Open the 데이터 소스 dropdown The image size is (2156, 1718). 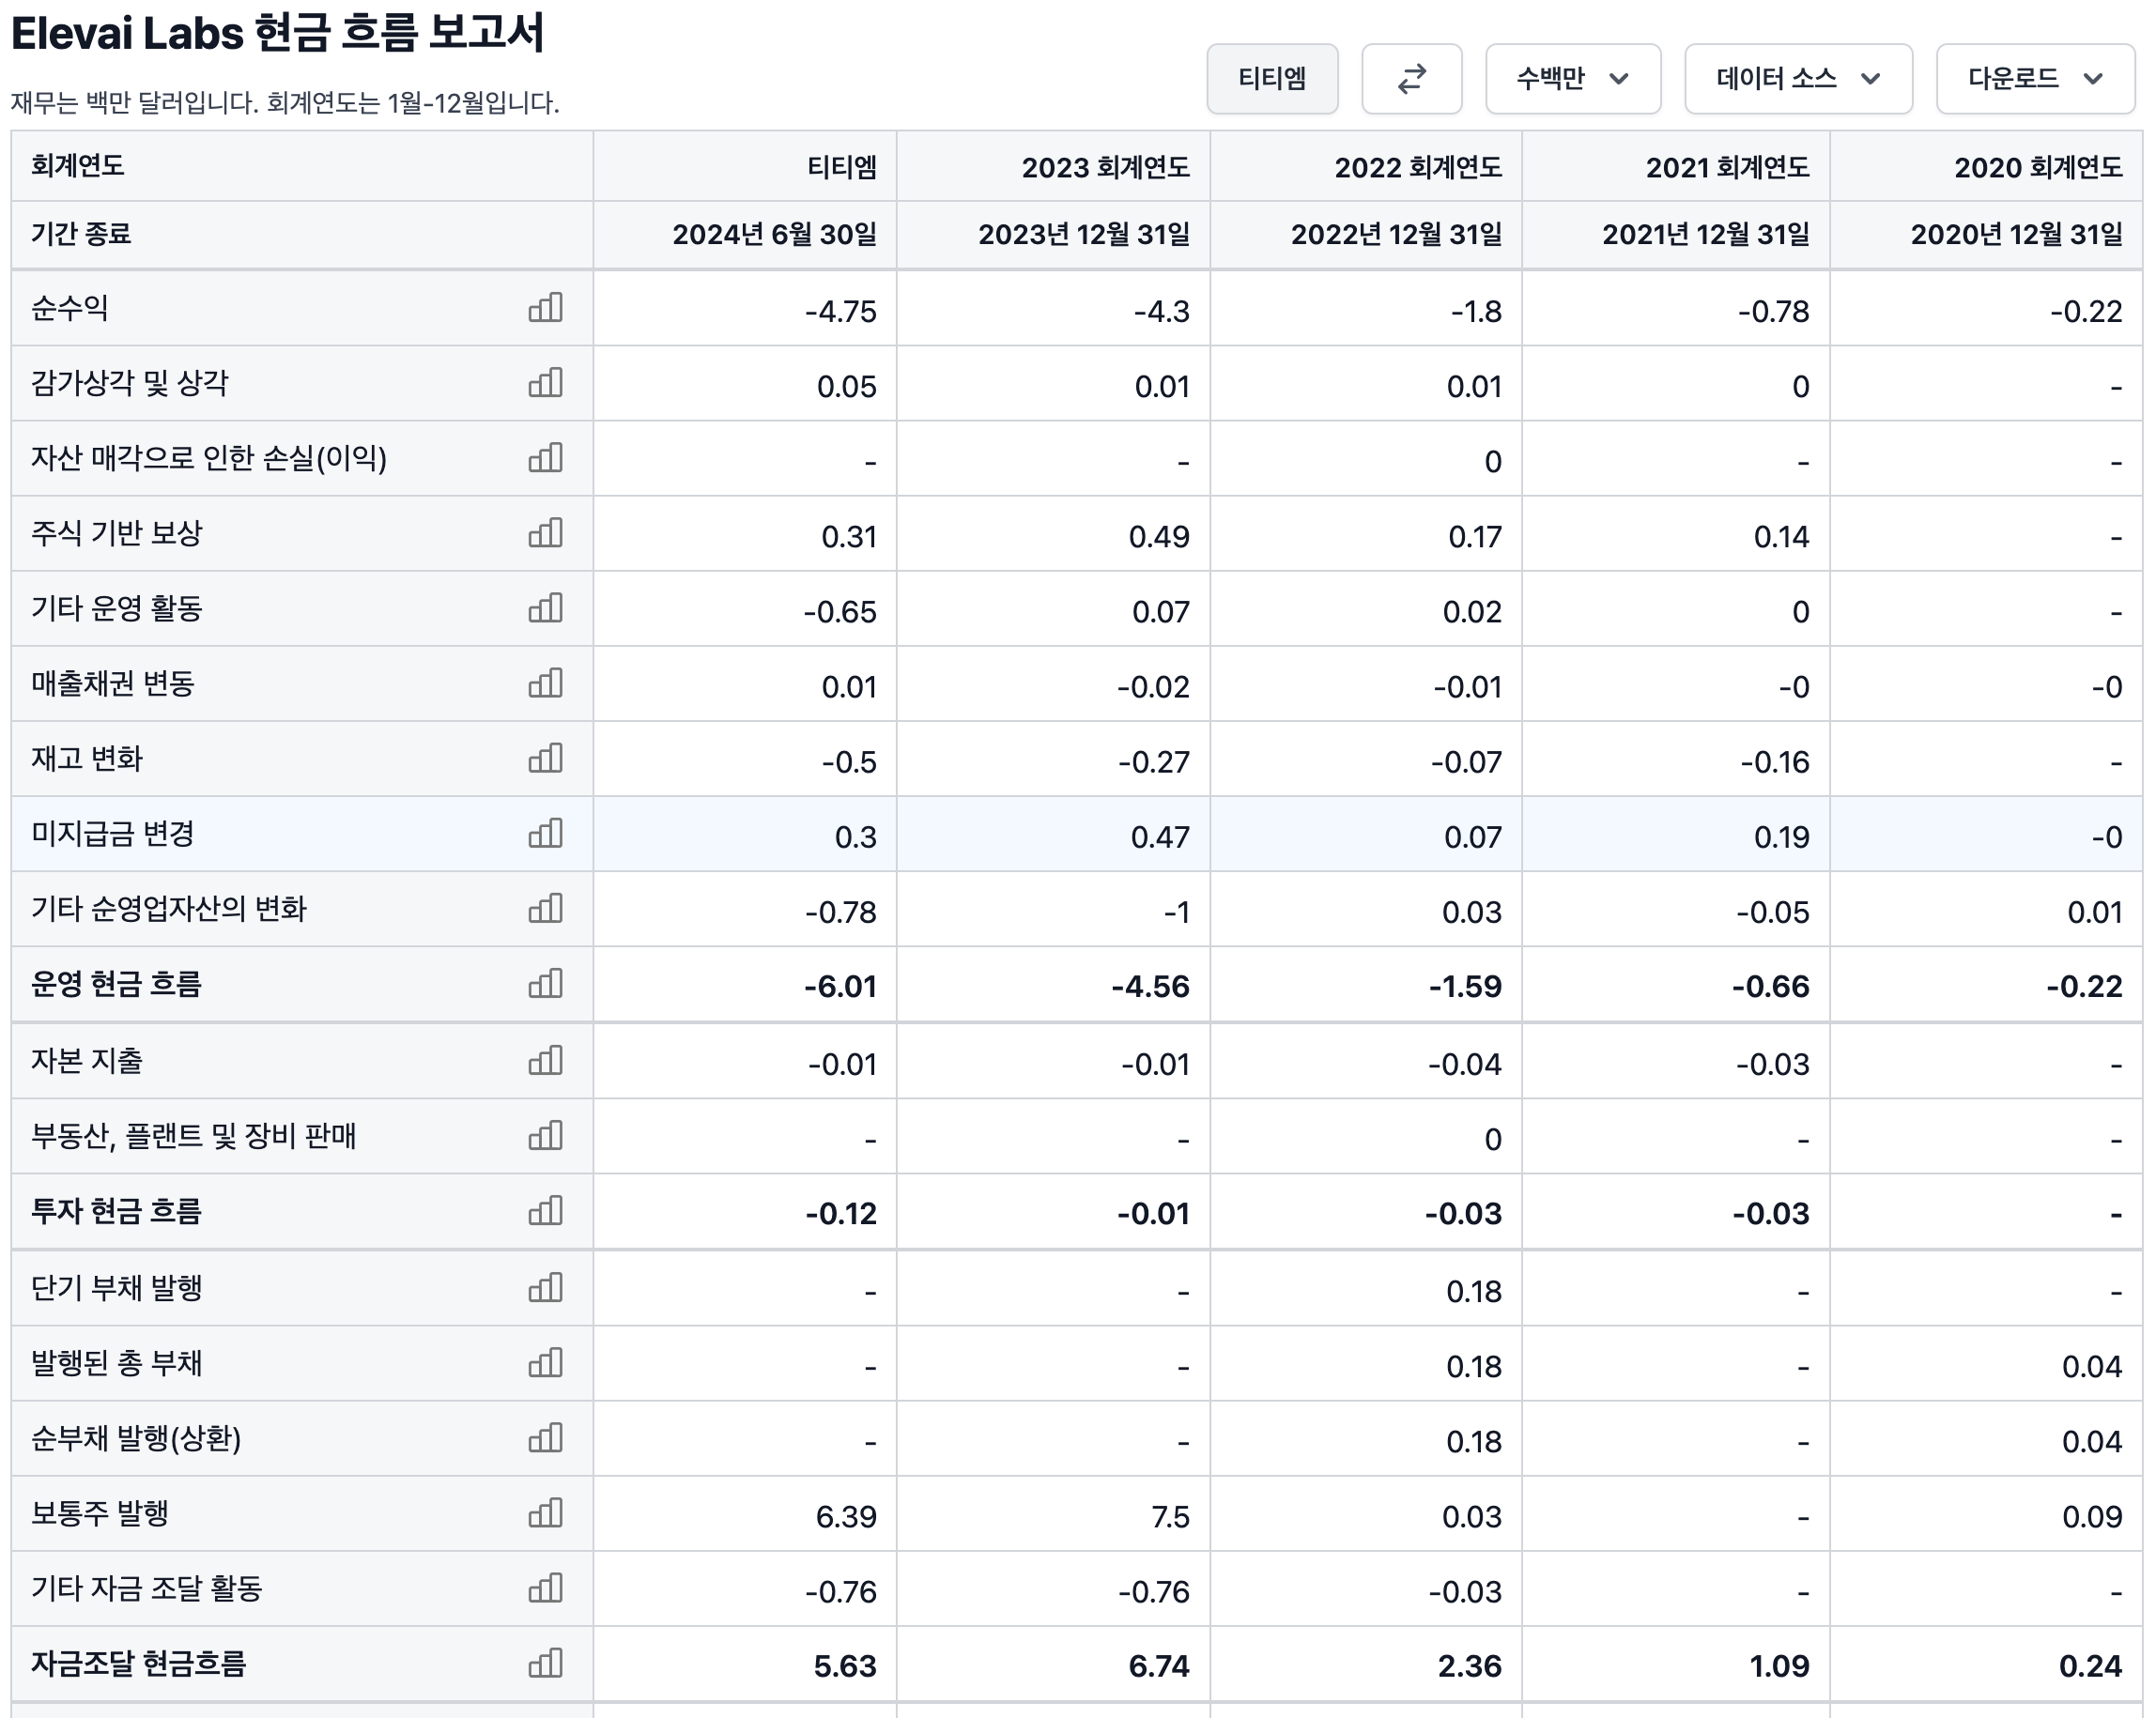(x=1797, y=79)
